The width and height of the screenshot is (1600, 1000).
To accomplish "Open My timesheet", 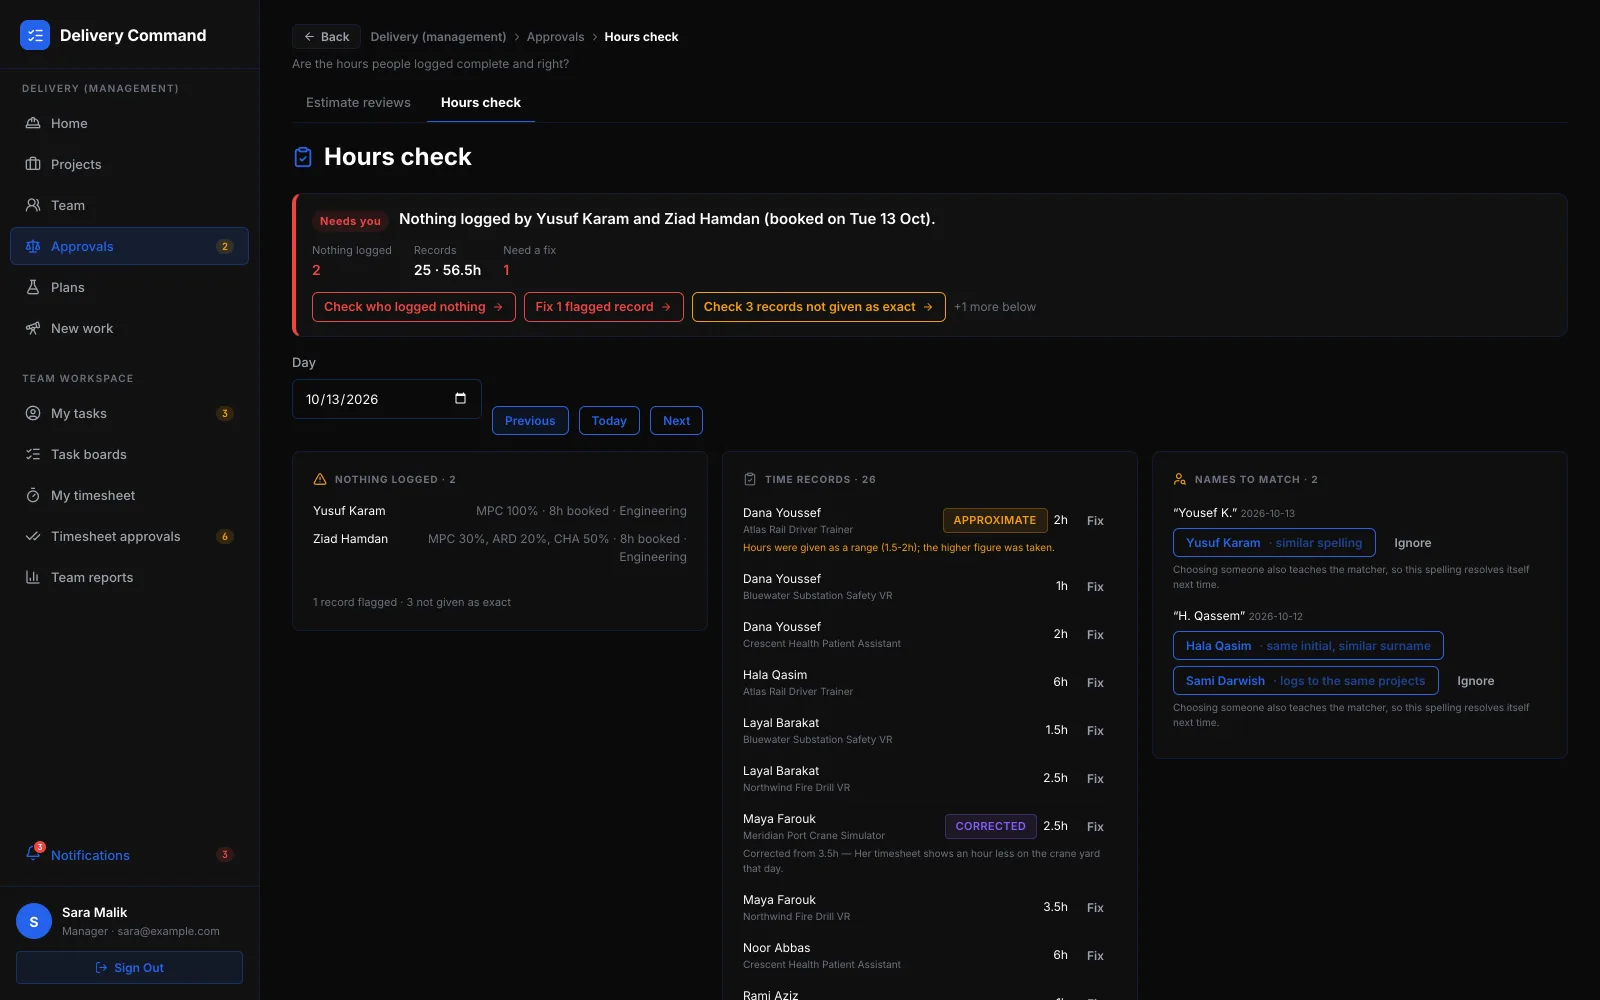I will click(x=129, y=495).
